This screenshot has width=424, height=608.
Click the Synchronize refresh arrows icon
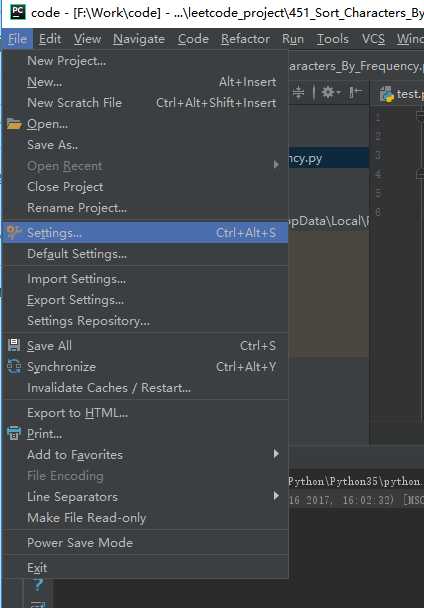pyautogui.click(x=14, y=366)
